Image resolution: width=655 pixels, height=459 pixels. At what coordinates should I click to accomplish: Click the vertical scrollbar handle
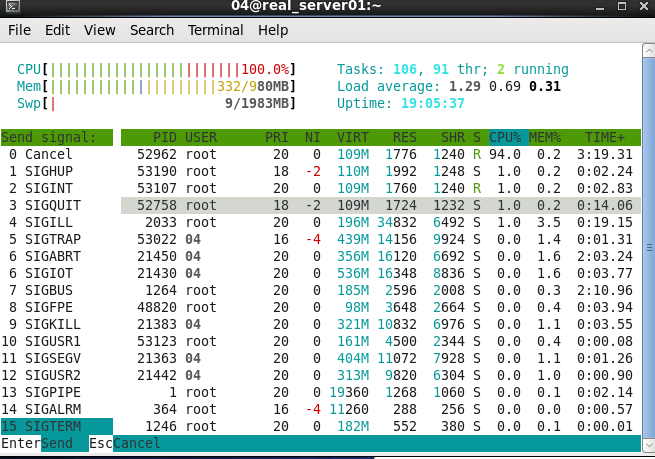(649, 248)
